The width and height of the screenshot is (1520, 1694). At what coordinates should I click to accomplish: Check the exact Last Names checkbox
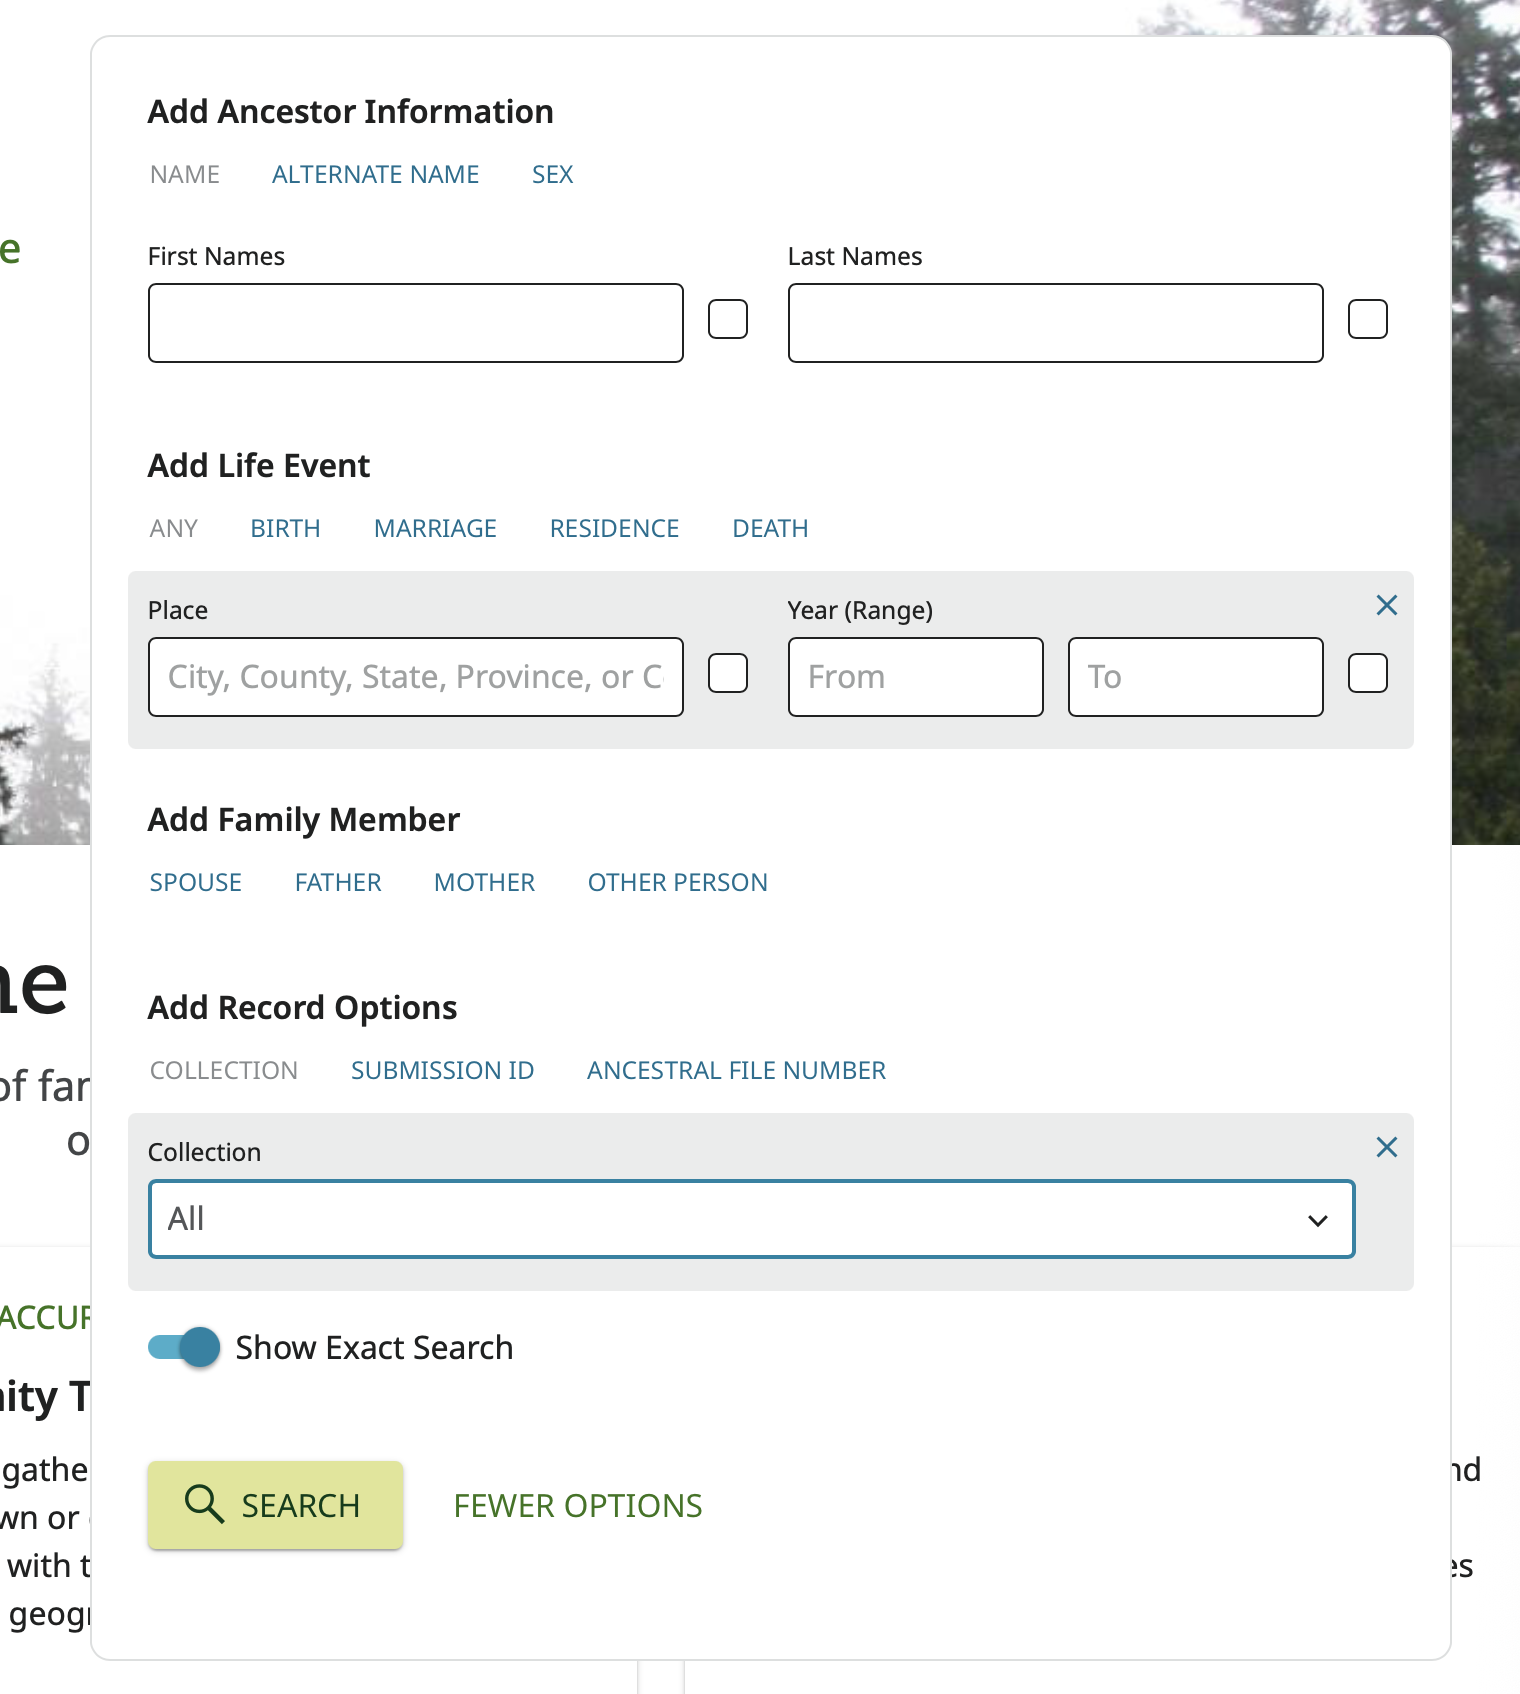coord(1367,320)
